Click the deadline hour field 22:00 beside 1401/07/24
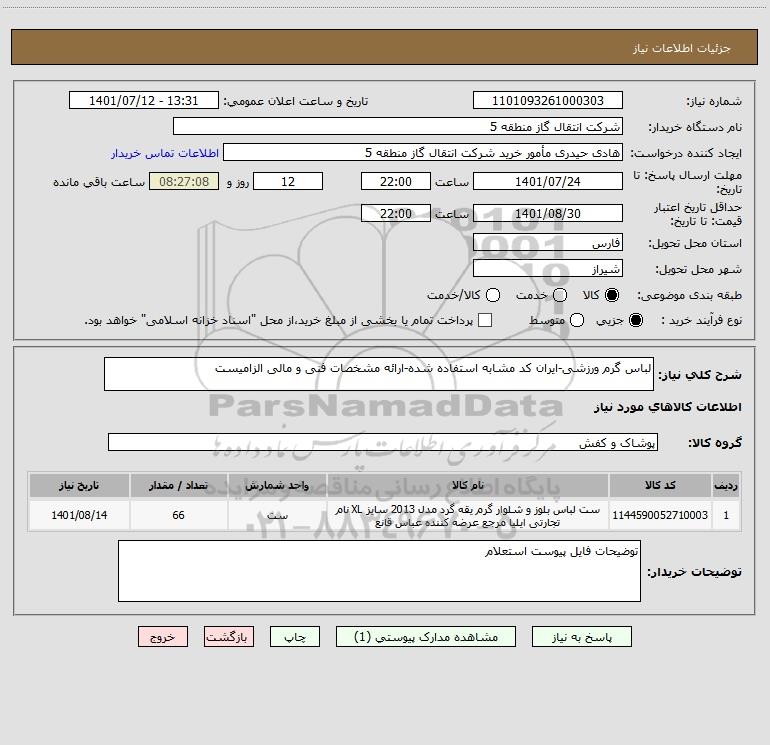770x745 pixels. (x=396, y=181)
